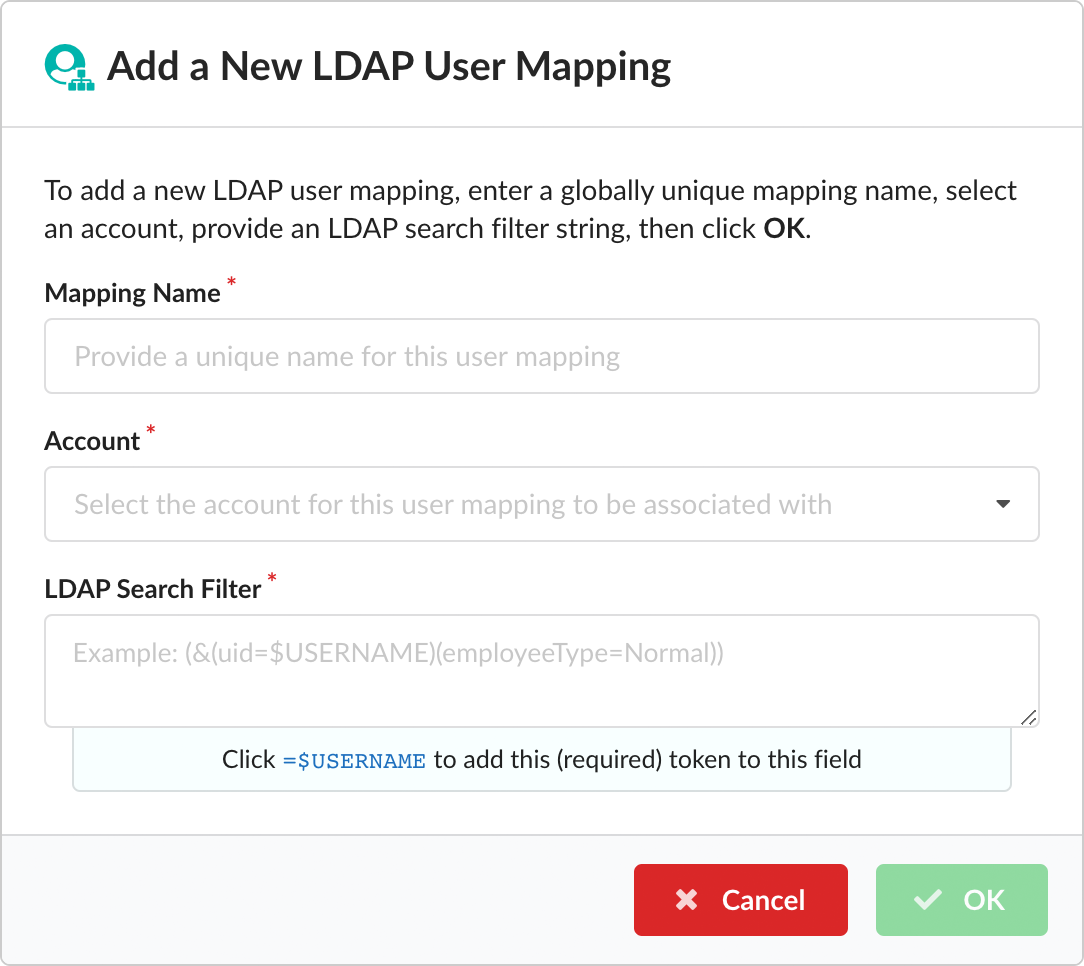The image size is (1084, 966).
Task: Click the teal user silhouette in the header icon
Action: point(62,60)
